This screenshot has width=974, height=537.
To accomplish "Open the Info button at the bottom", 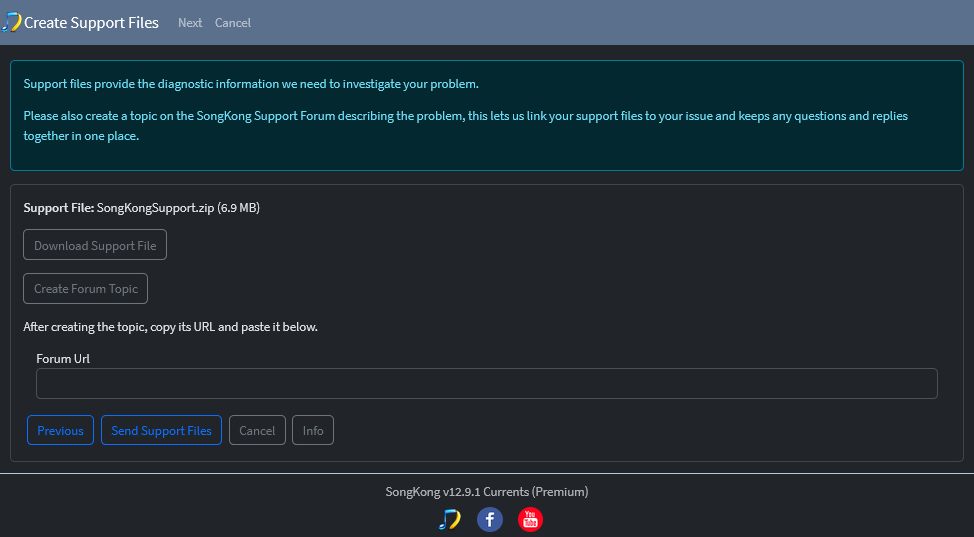I will (313, 430).
